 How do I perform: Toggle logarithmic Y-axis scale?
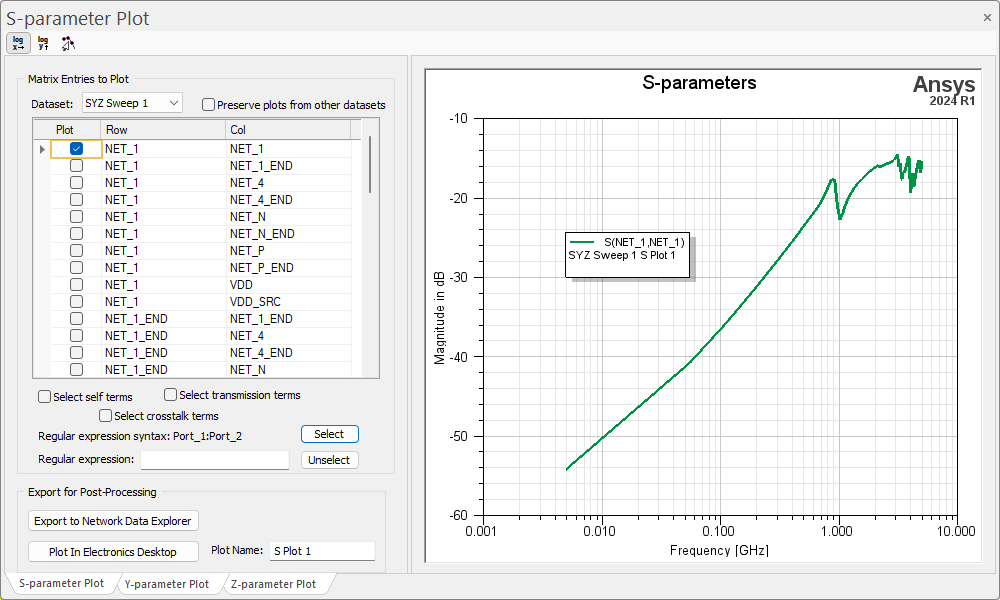pos(43,43)
